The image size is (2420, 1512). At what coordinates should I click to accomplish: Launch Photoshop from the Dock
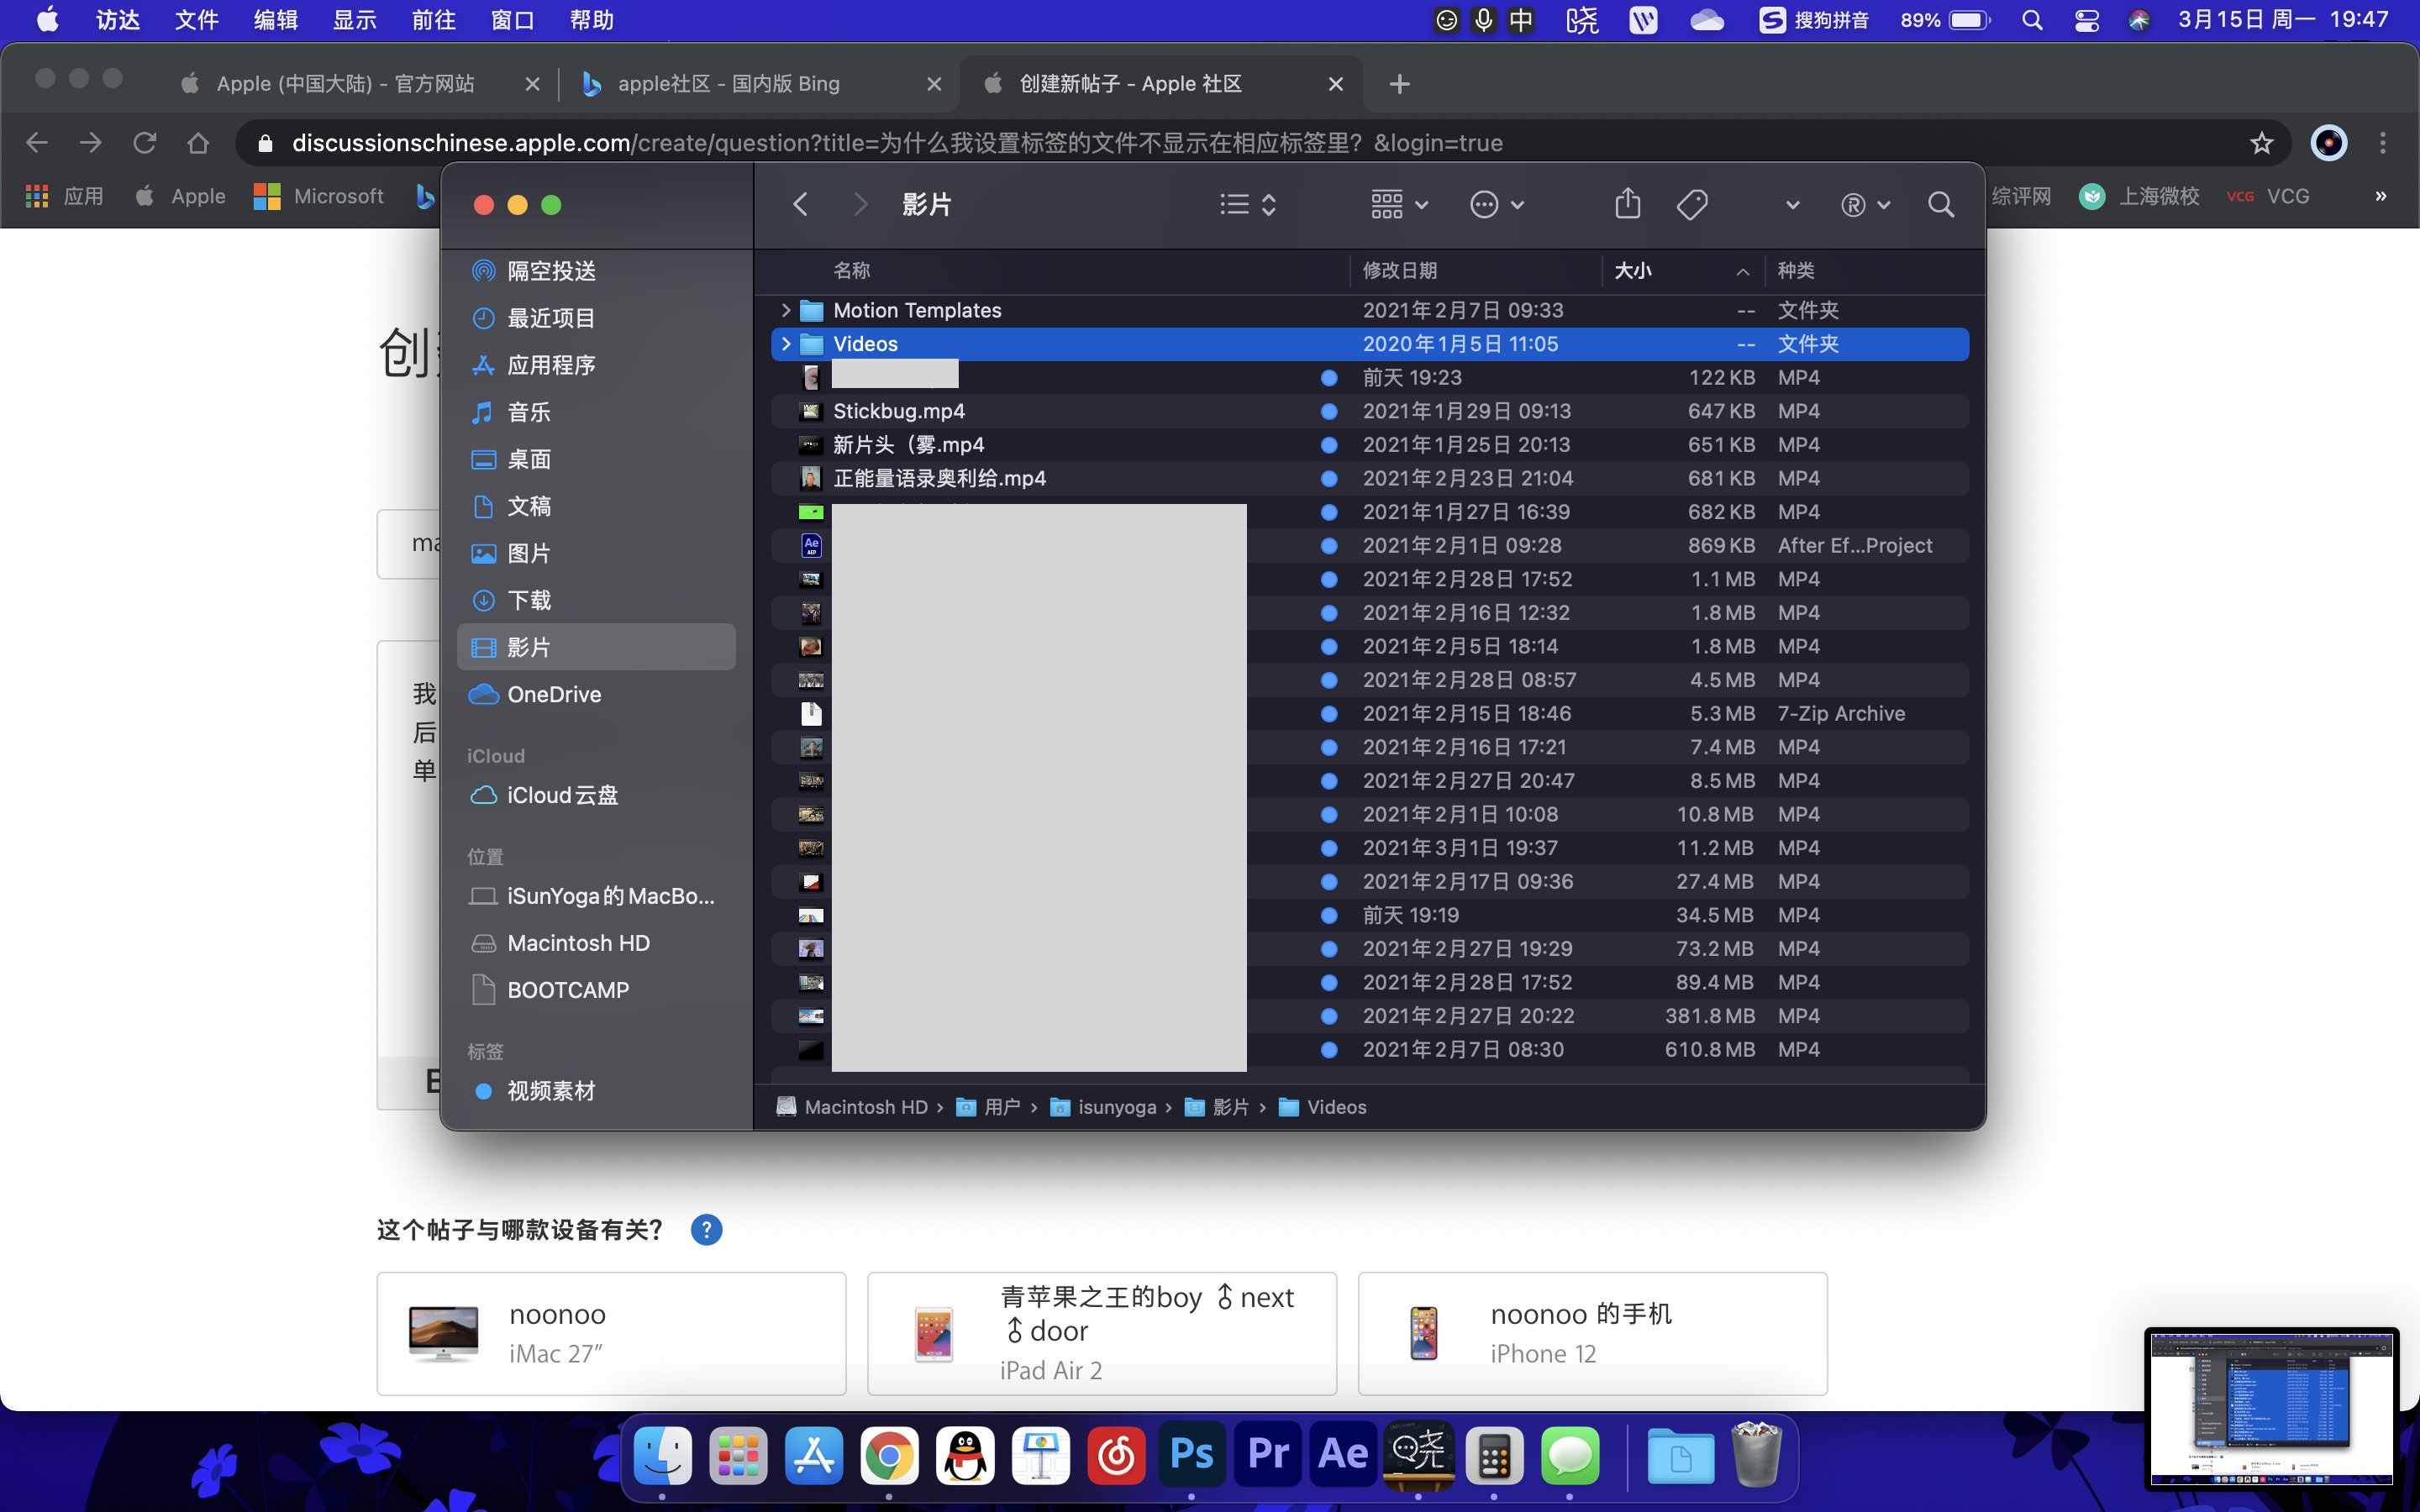pyautogui.click(x=1191, y=1454)
